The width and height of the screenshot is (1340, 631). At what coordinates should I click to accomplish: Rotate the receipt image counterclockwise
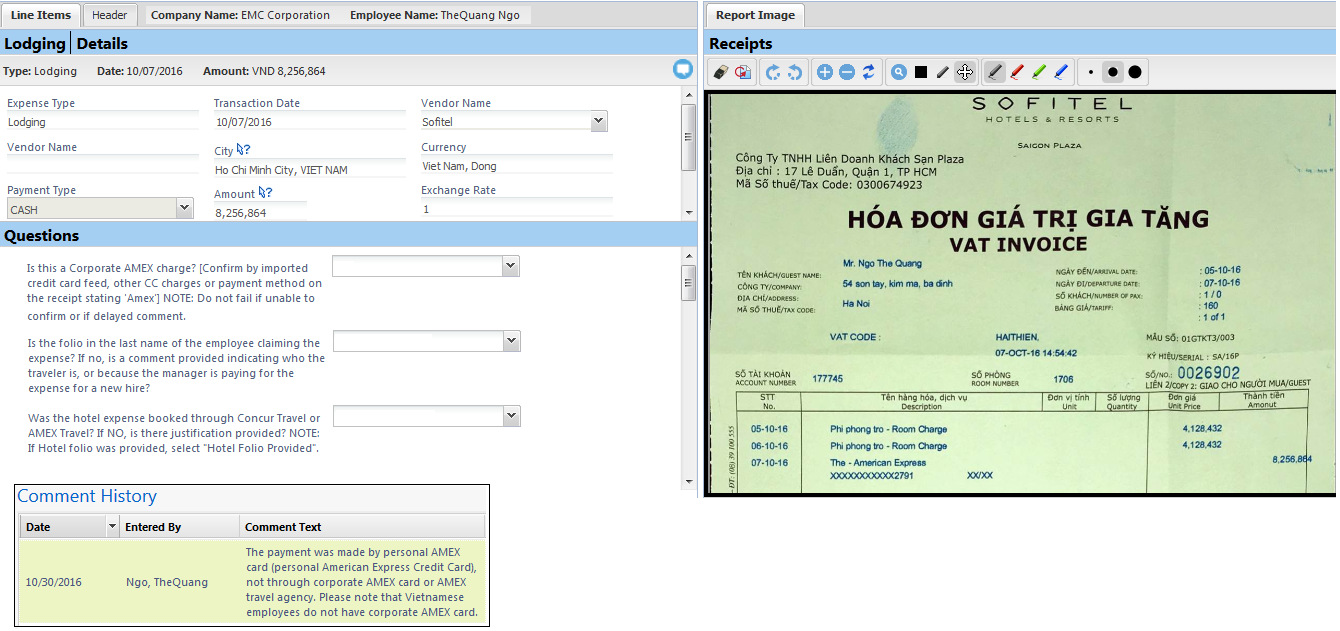795,72
